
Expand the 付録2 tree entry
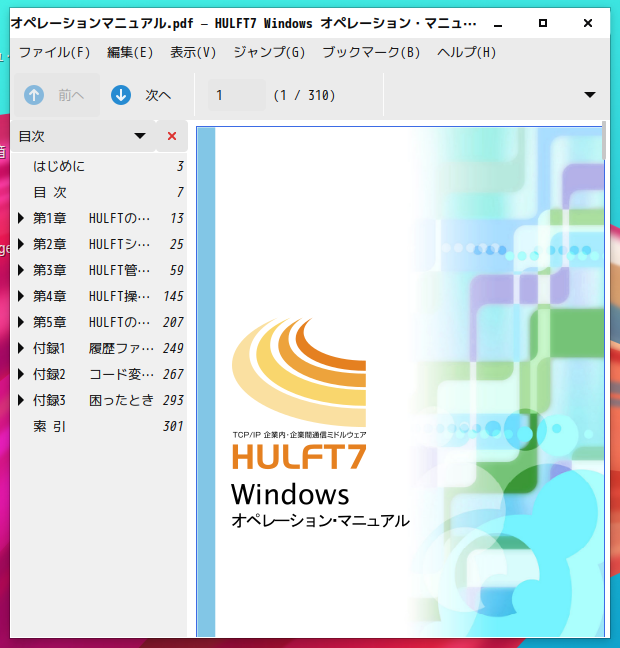pos(20,374)
